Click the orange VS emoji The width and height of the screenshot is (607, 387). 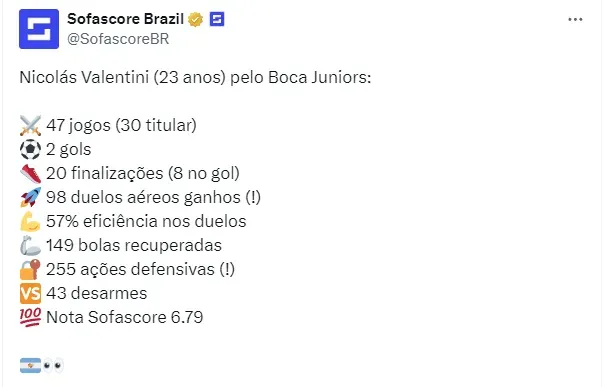pyautogui.click(x=30, y=293)
